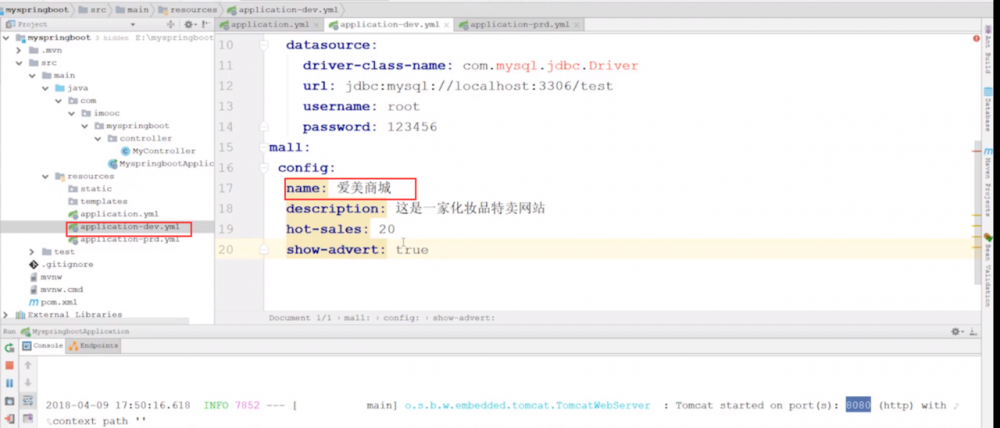The image size is (1000, 428).
Task: Click fold marker on config line 16
Action: [x=263, y=168]
